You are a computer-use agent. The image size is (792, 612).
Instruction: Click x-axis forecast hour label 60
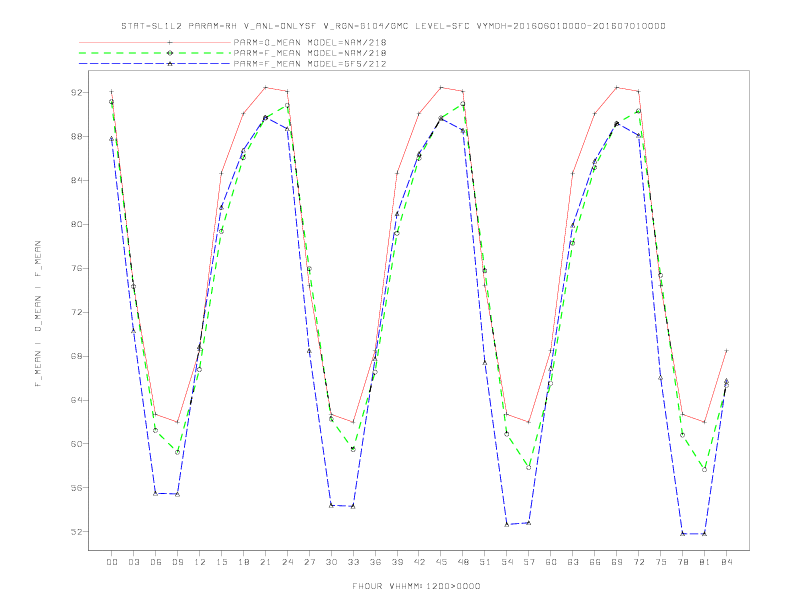[x=551, y=562]
